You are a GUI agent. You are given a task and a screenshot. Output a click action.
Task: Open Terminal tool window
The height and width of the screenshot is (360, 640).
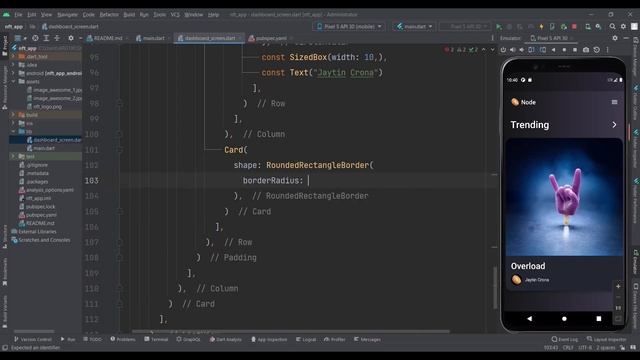[x=156, y=339]
